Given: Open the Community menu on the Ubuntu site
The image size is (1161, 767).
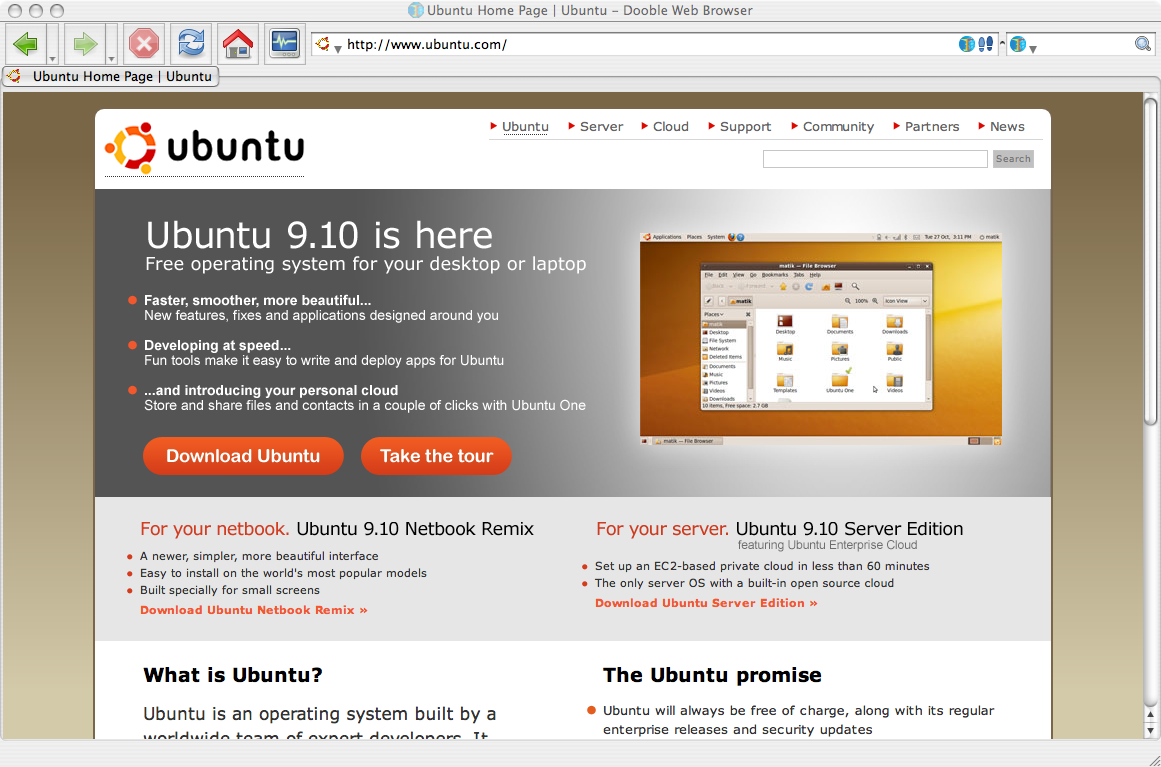Looking at the screenshot, I should [838, 127].
